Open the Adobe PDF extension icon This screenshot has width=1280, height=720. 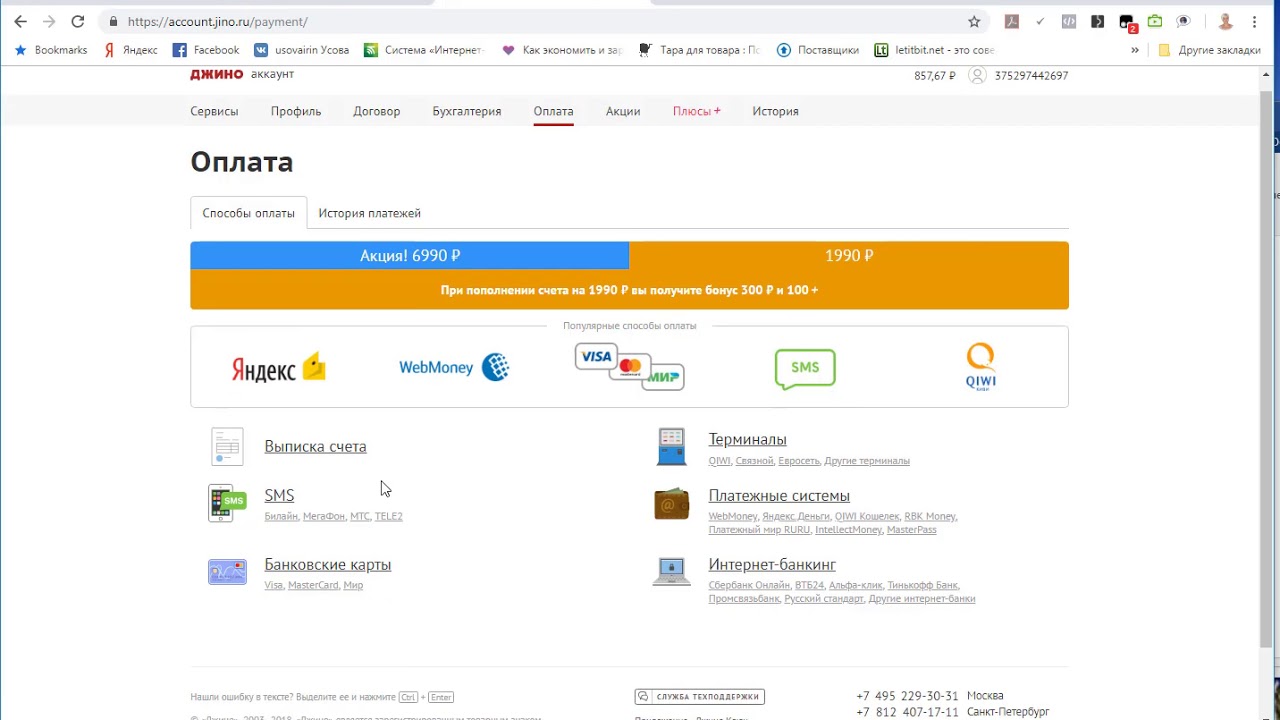[x=1012, y=21]
